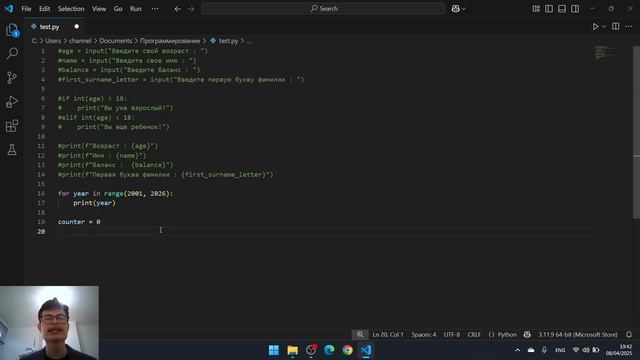Screen dimensions: 640x360
Task: Open the Explorer view in activity bar
Action: pyautogui.click(x=12, y=30)
